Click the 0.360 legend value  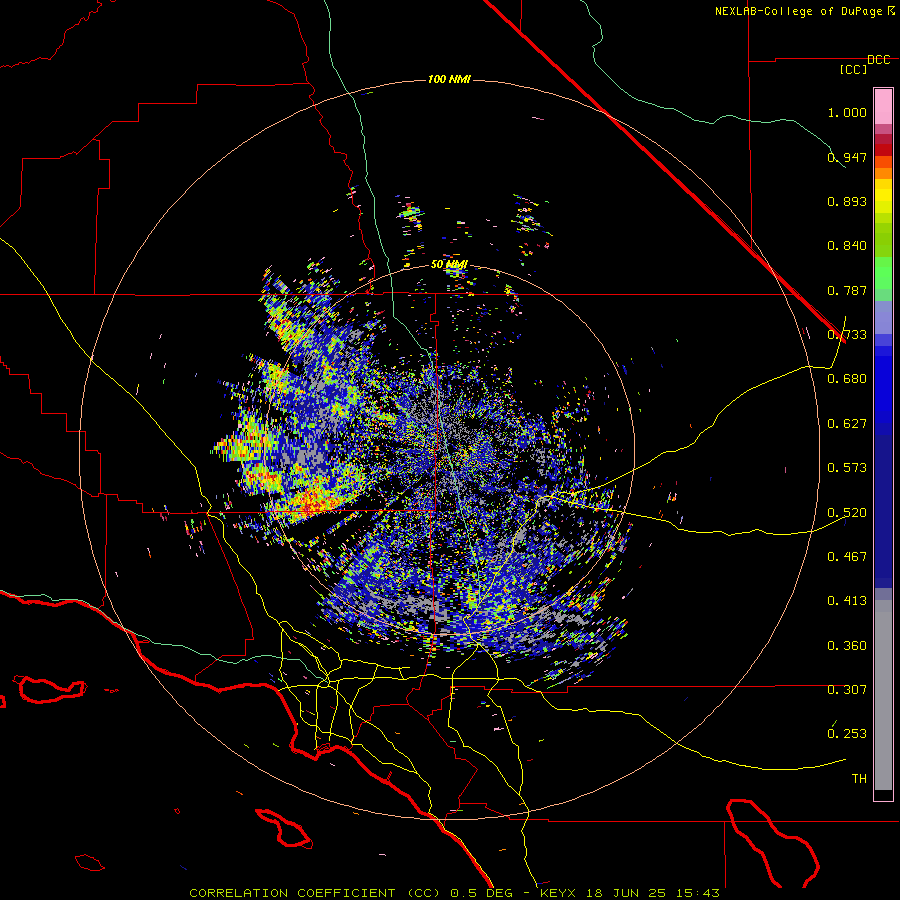coord(847,646)
